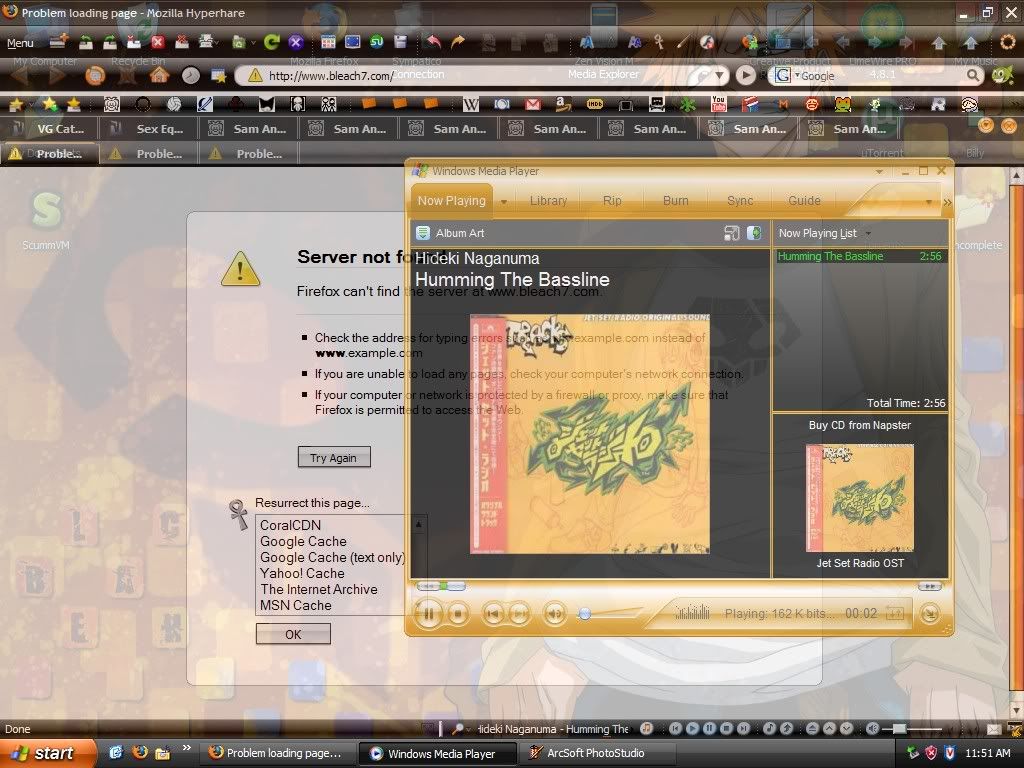
Task: Click Next track in Windows Media Player
Action: coord(519,614)
